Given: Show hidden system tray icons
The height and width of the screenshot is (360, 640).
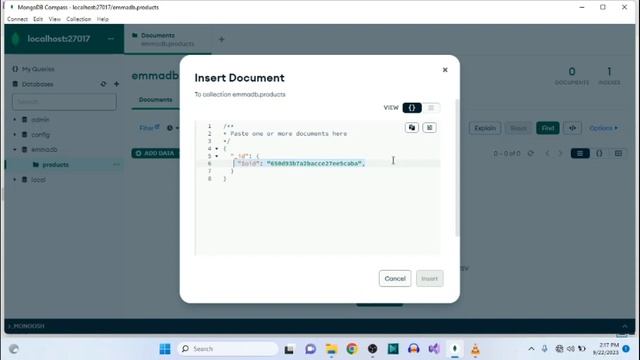Looking at the screenshot, I should [531, 349].
